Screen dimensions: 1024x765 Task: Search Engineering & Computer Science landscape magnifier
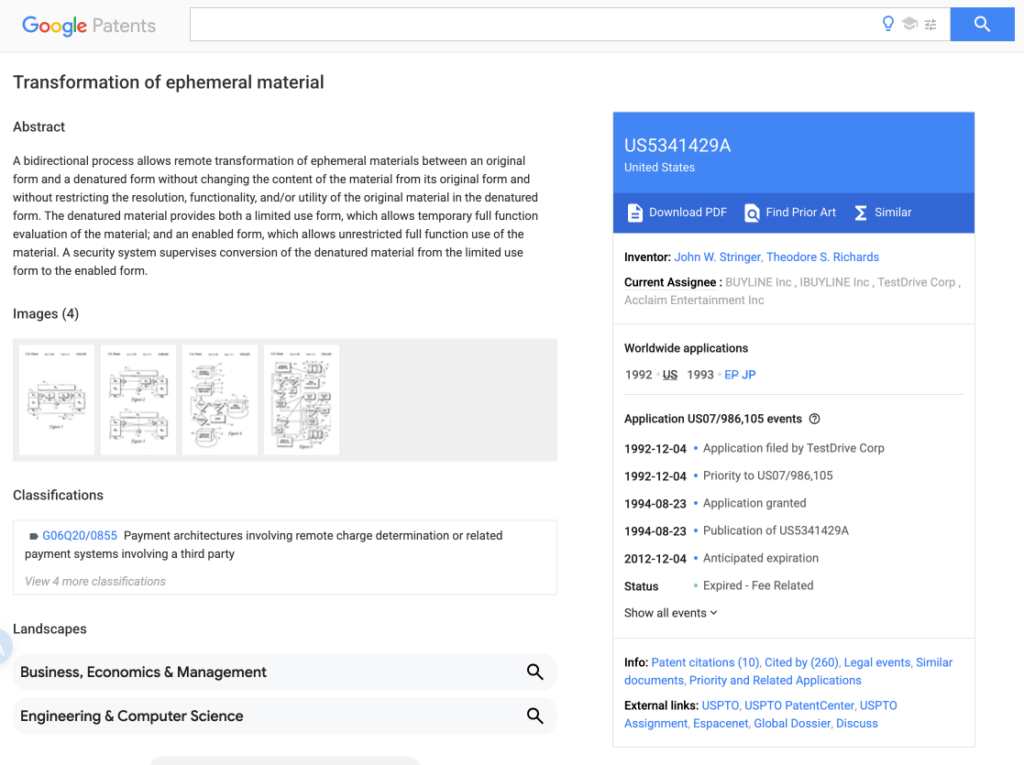pyautogui.click(x=535, y=715)
